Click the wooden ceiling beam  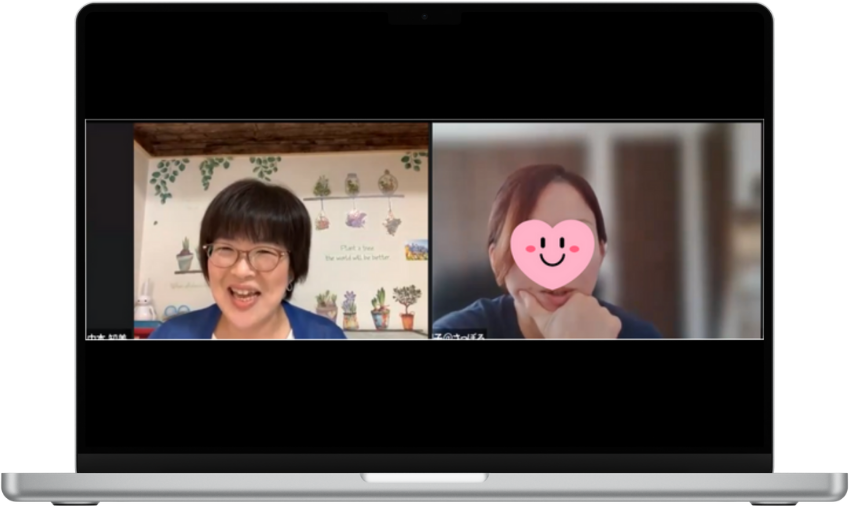coord(280,137)
